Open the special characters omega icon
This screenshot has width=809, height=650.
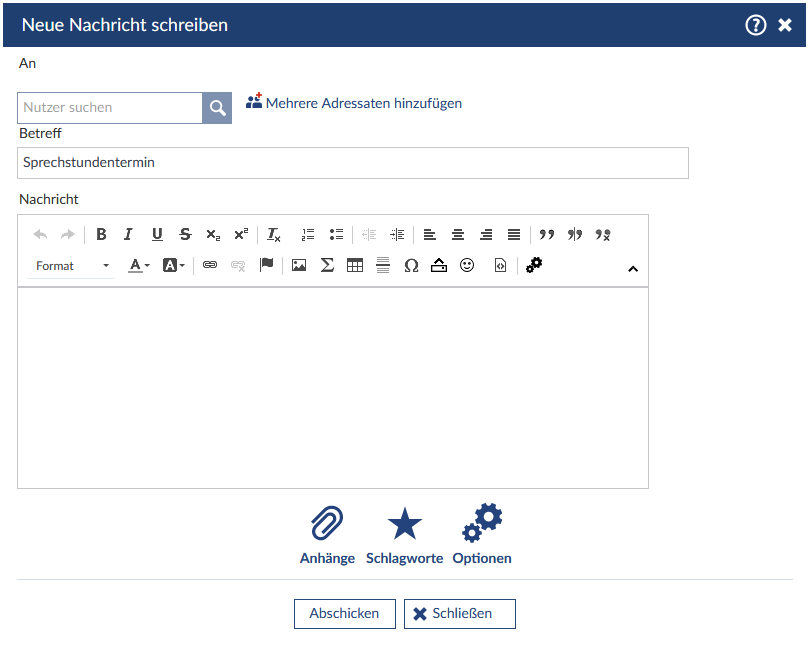point(411,266)
